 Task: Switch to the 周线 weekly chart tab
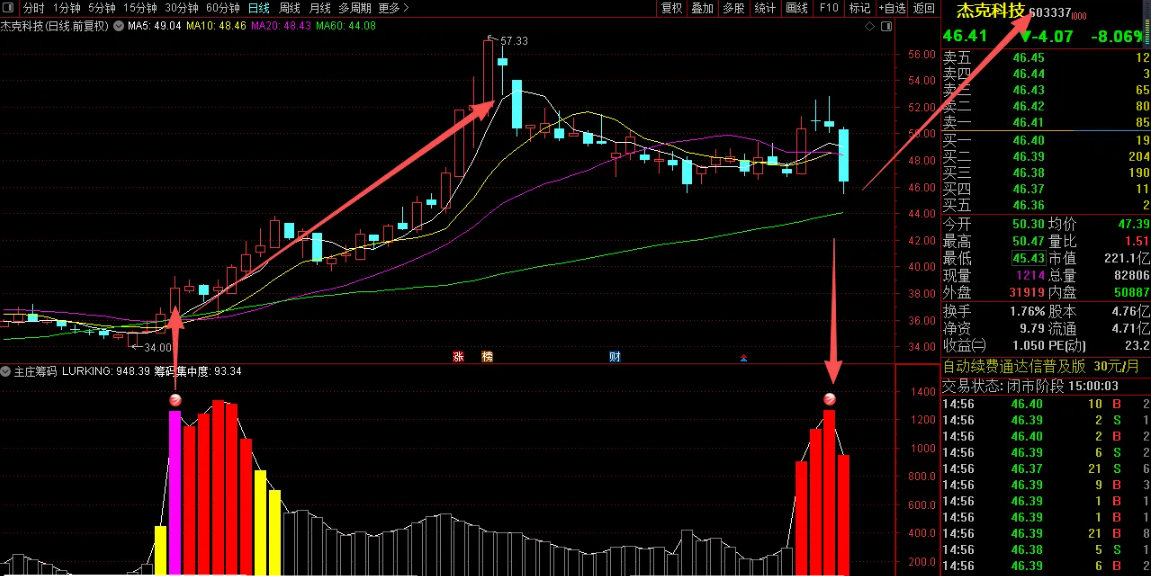[x=289, y=8]
